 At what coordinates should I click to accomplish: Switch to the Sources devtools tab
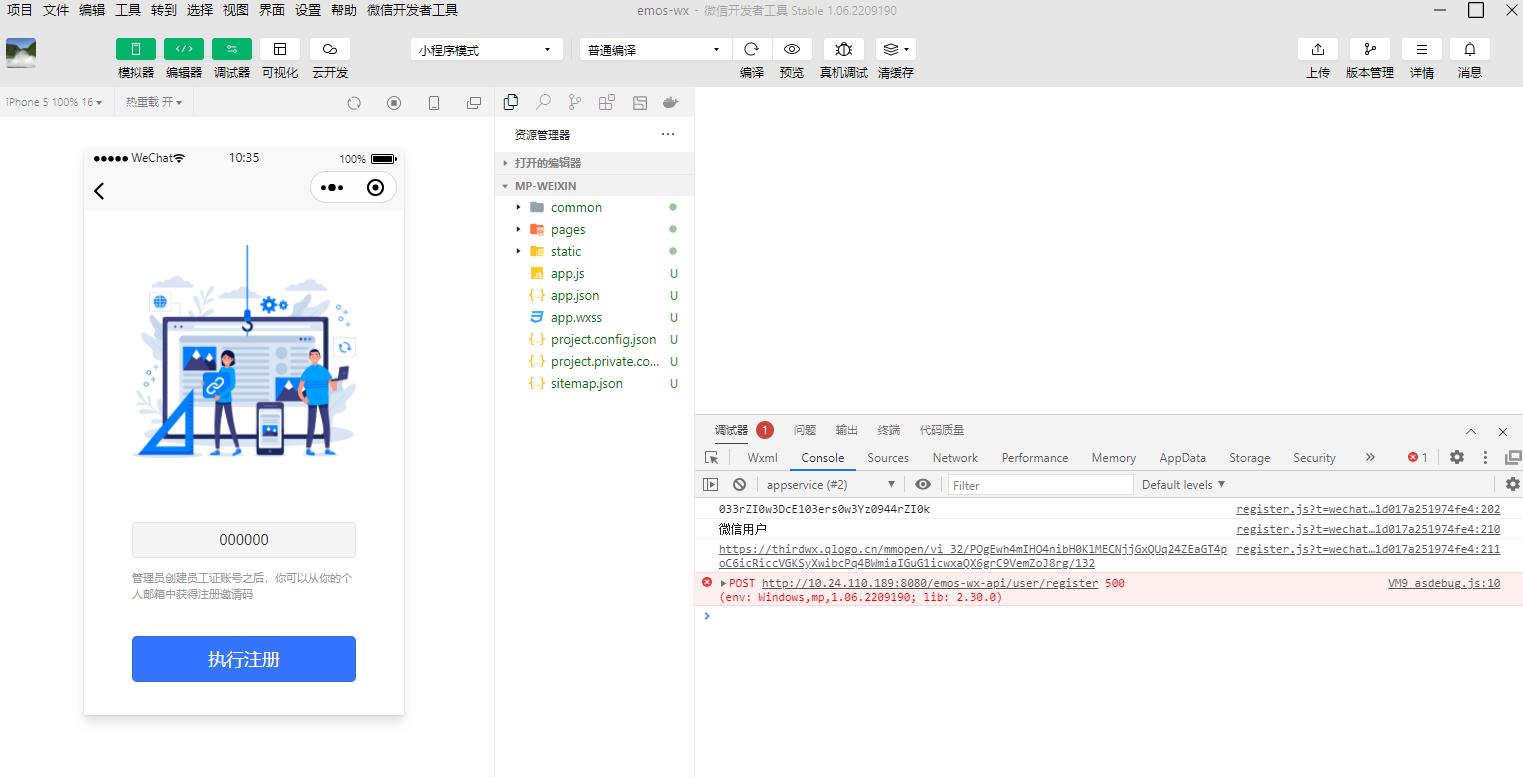tap(888, 457)
